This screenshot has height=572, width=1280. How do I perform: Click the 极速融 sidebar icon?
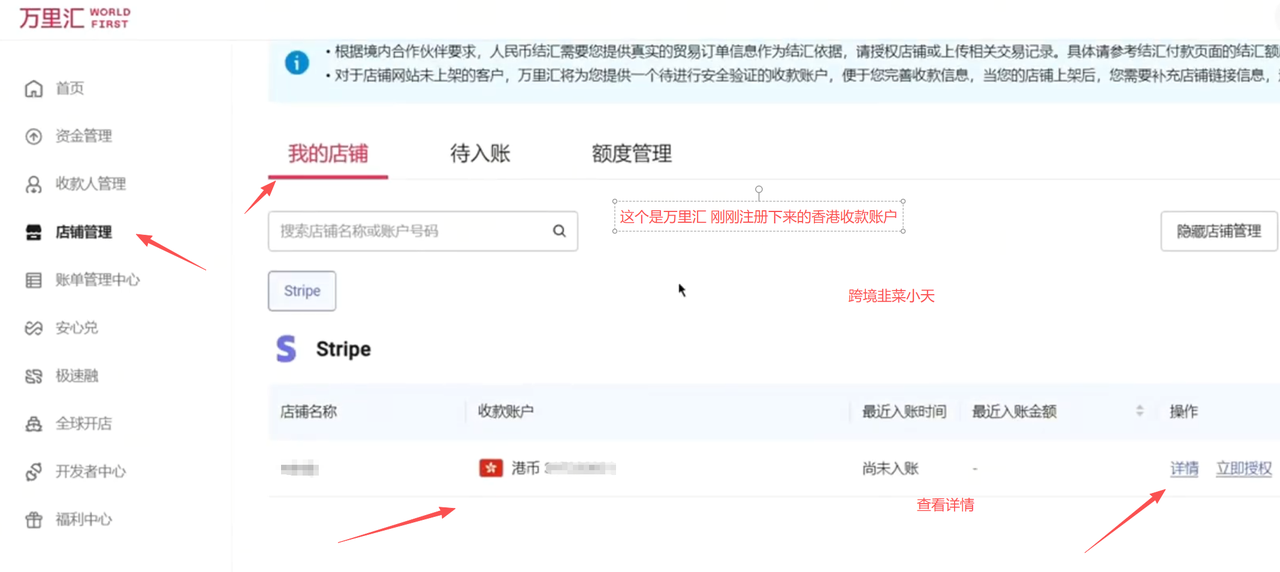click(x=34, y=377)
